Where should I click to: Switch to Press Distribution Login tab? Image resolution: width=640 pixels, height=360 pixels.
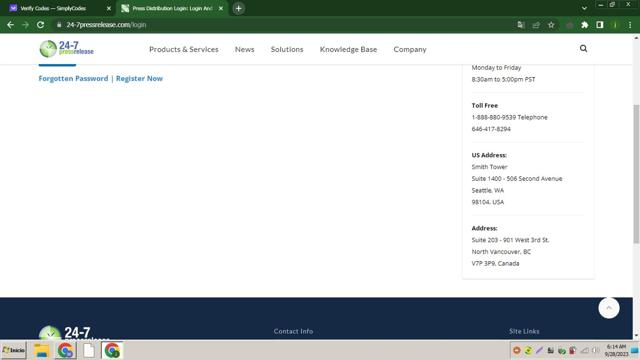point(172,8)
